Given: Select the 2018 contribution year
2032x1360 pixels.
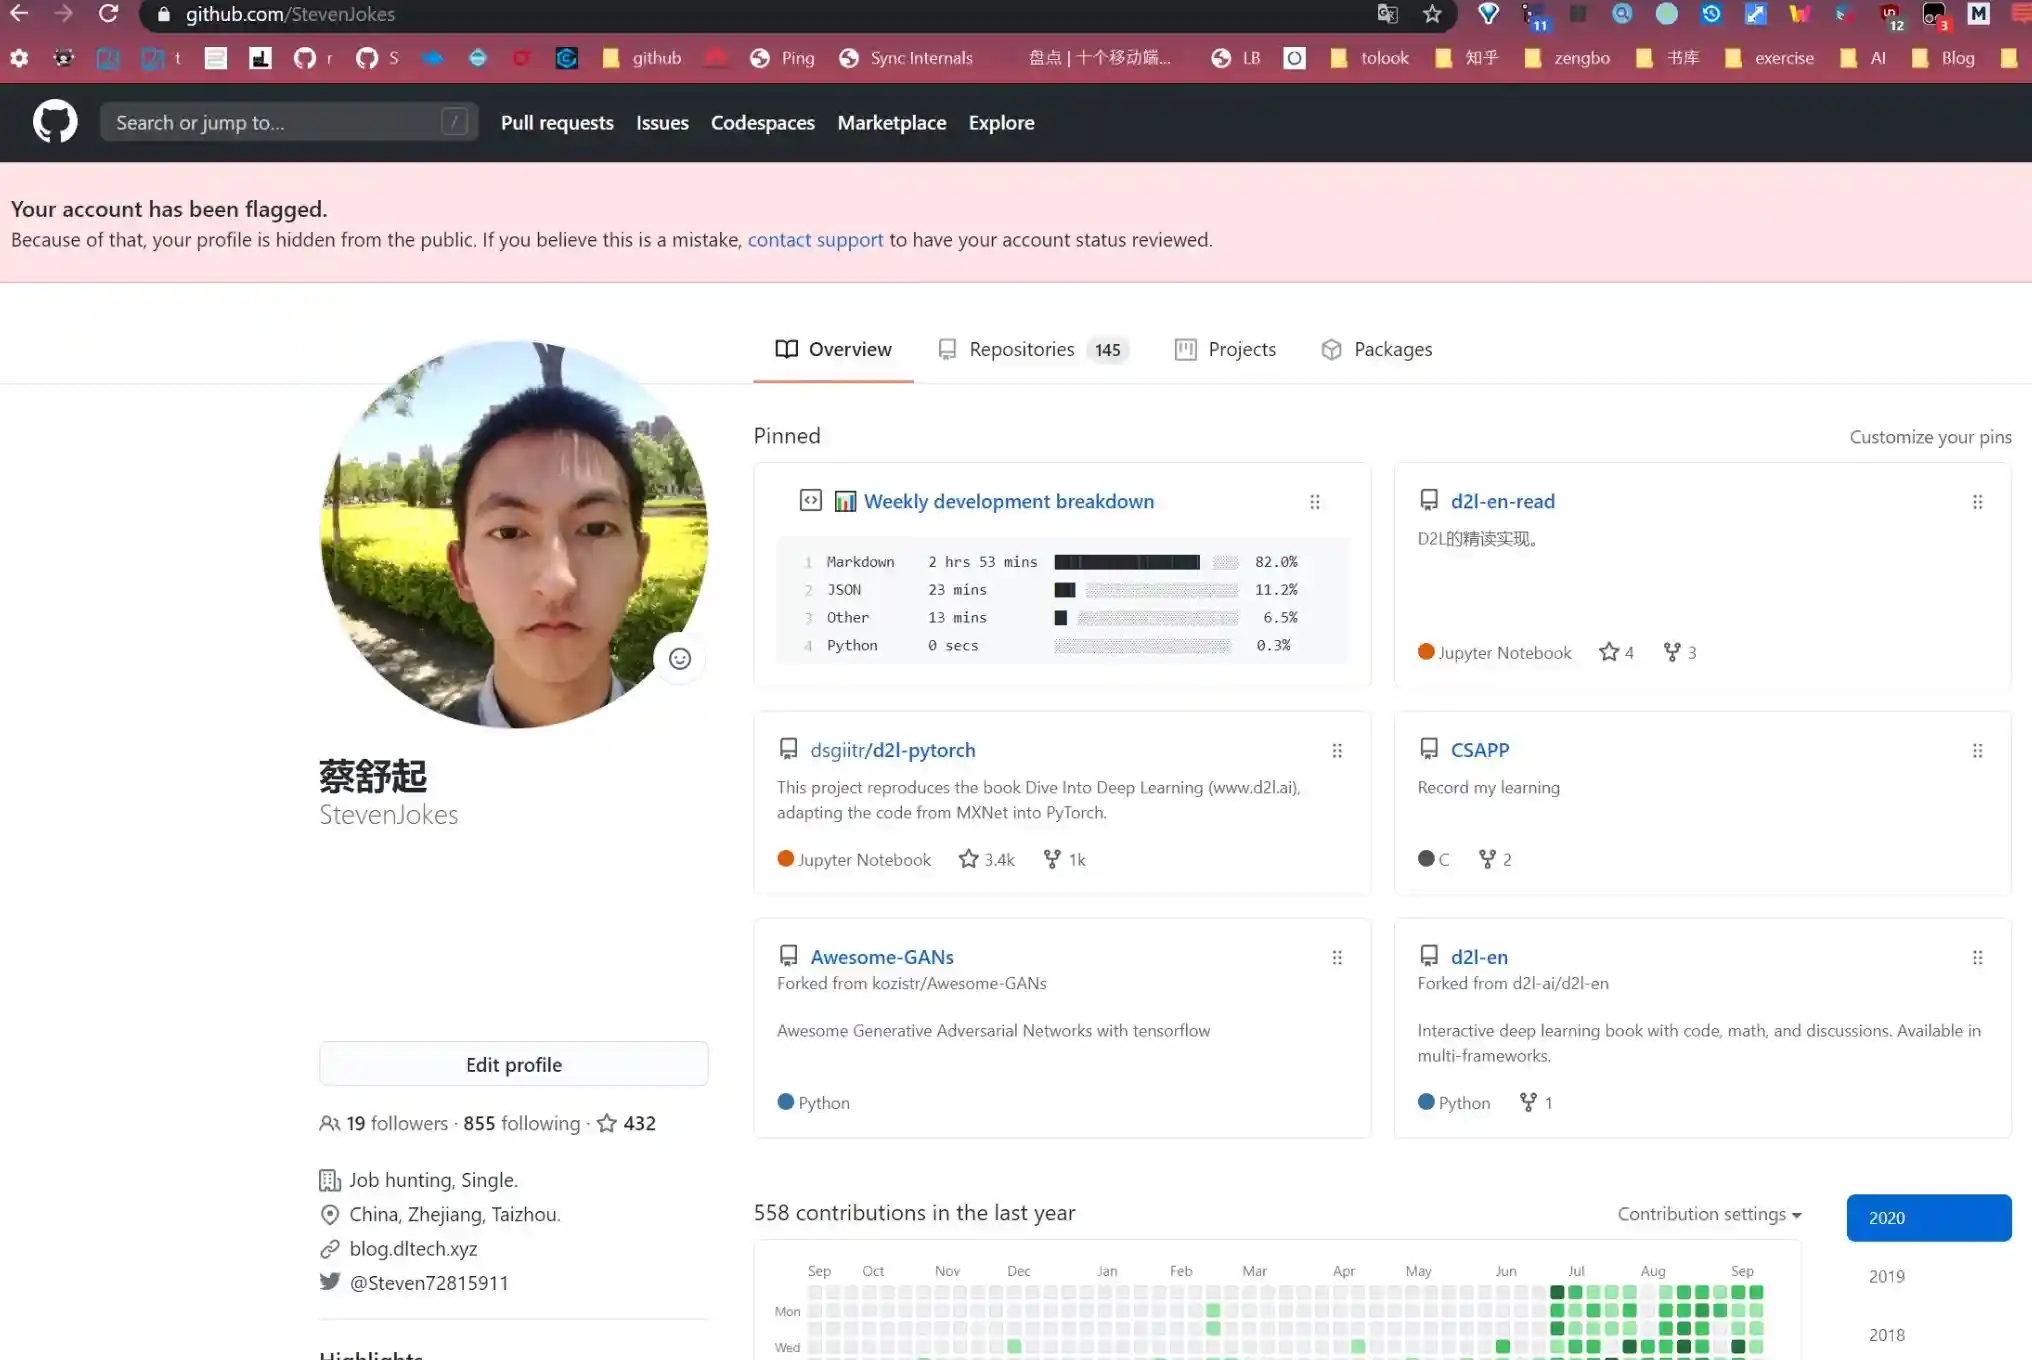Looking at the screenshot, I should [x=1886, y=1335].
